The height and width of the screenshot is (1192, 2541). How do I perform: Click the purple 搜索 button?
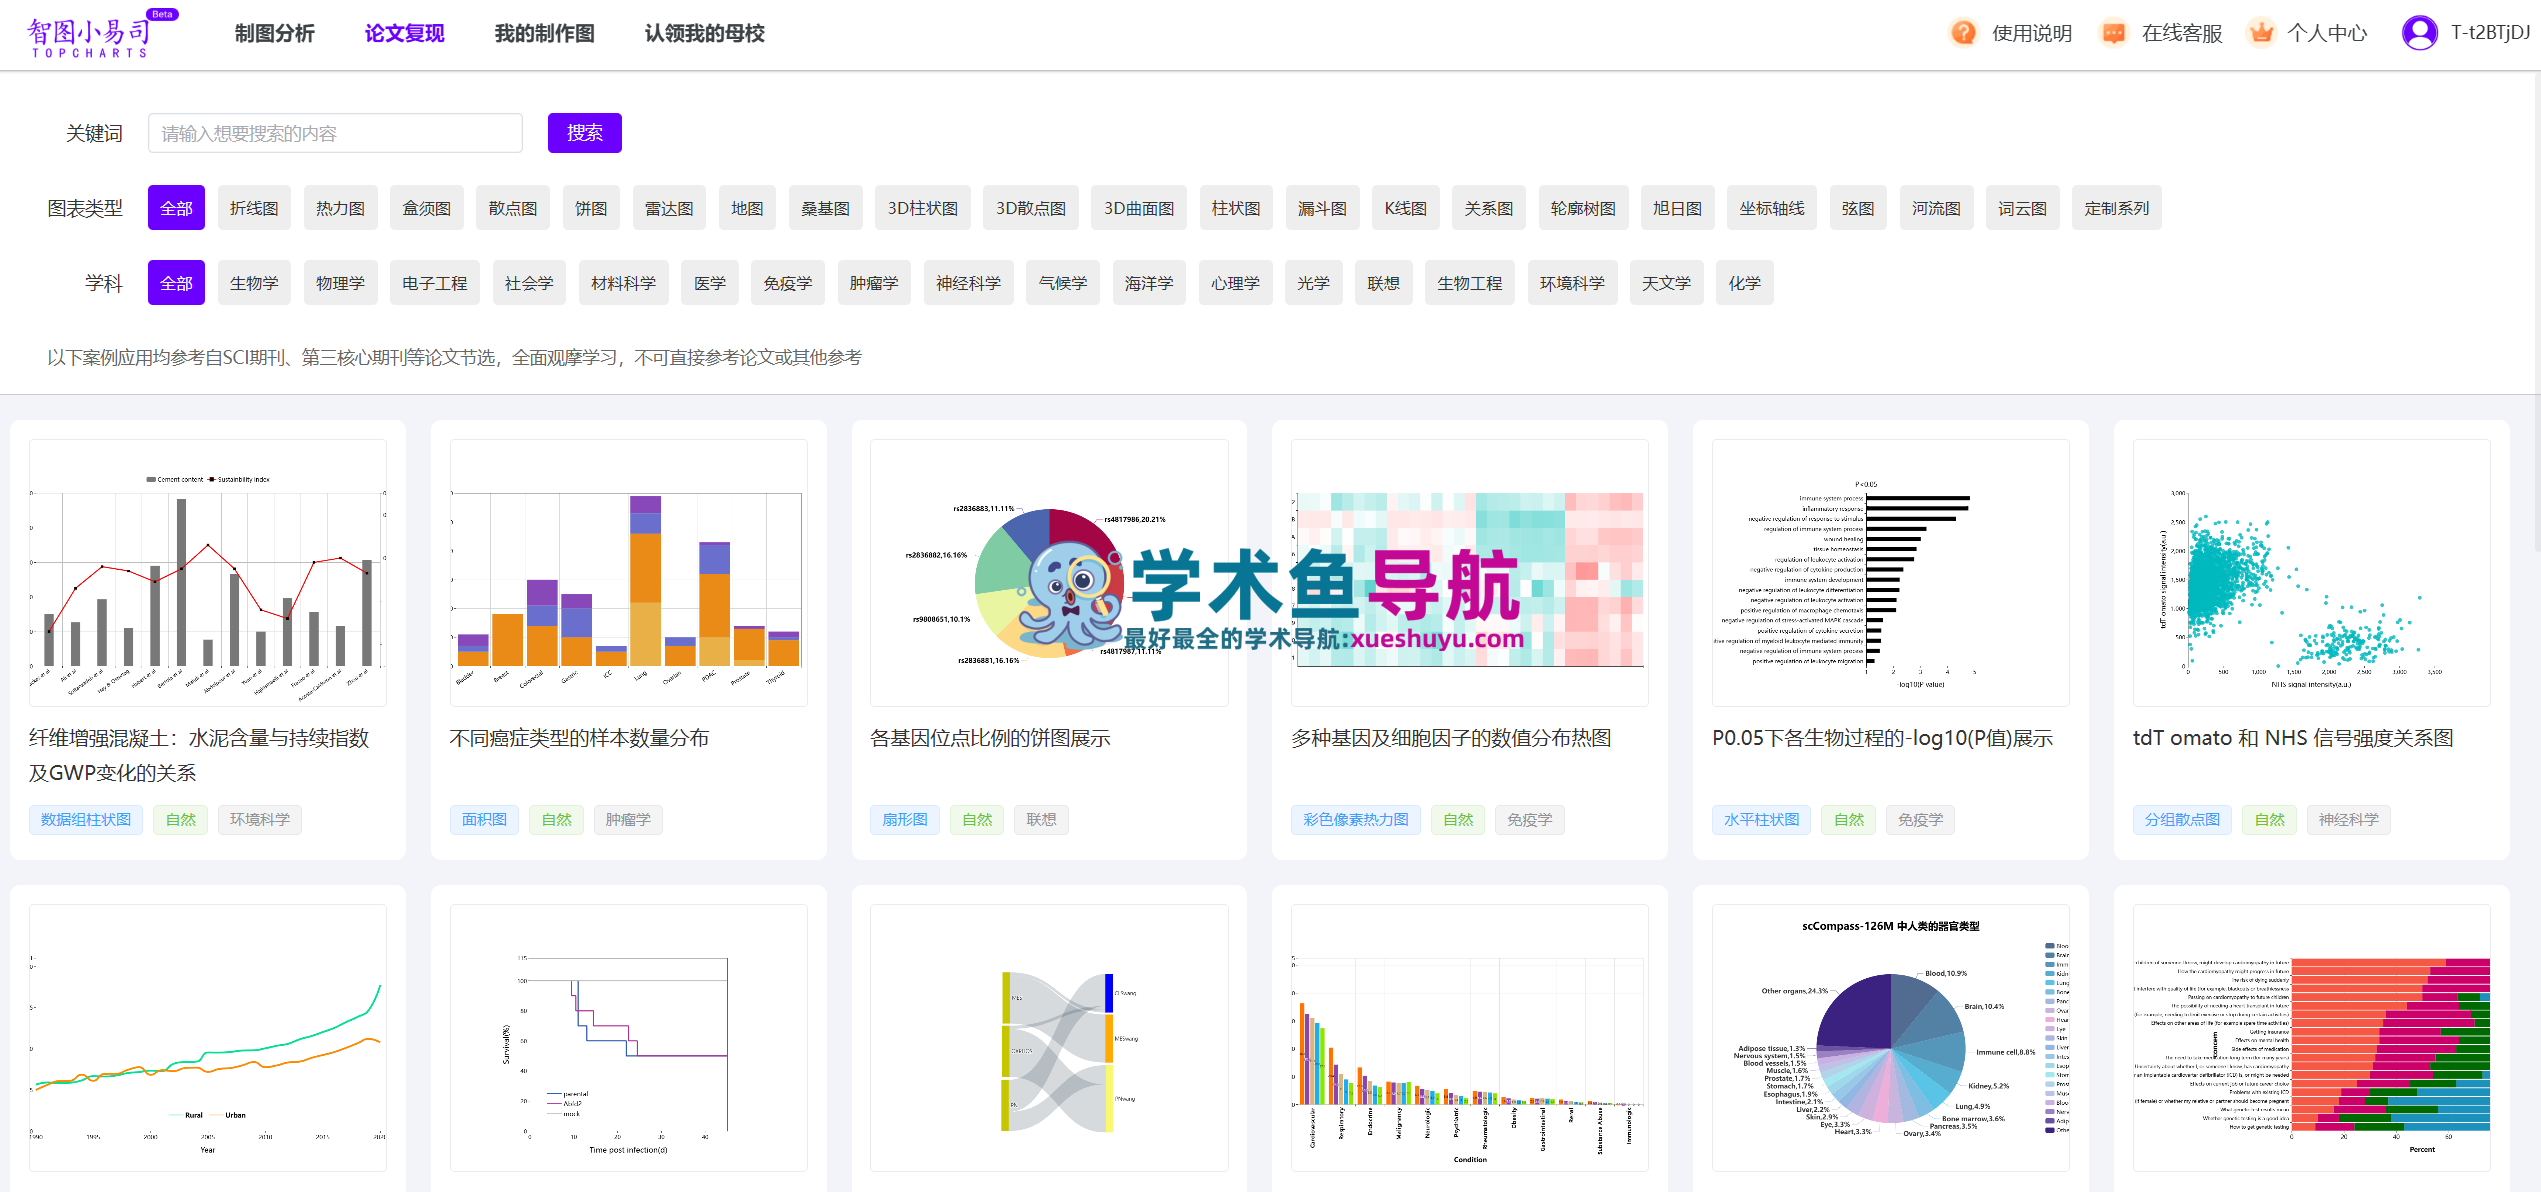pos(585,133)
